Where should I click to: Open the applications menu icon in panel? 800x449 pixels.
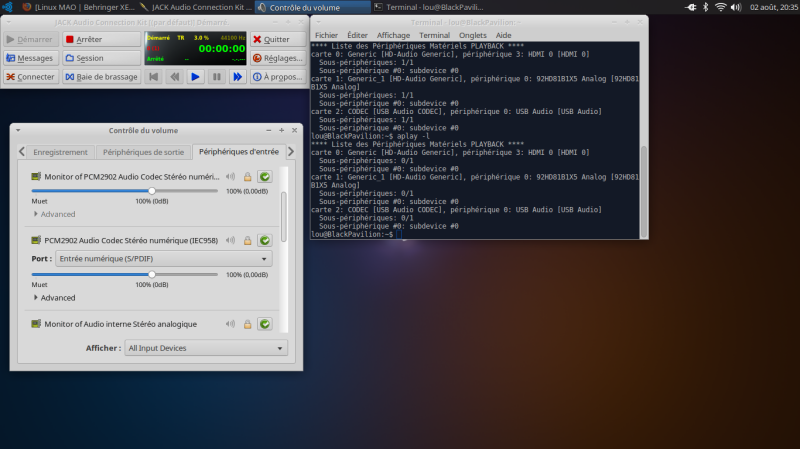click(x=7, y=7)
